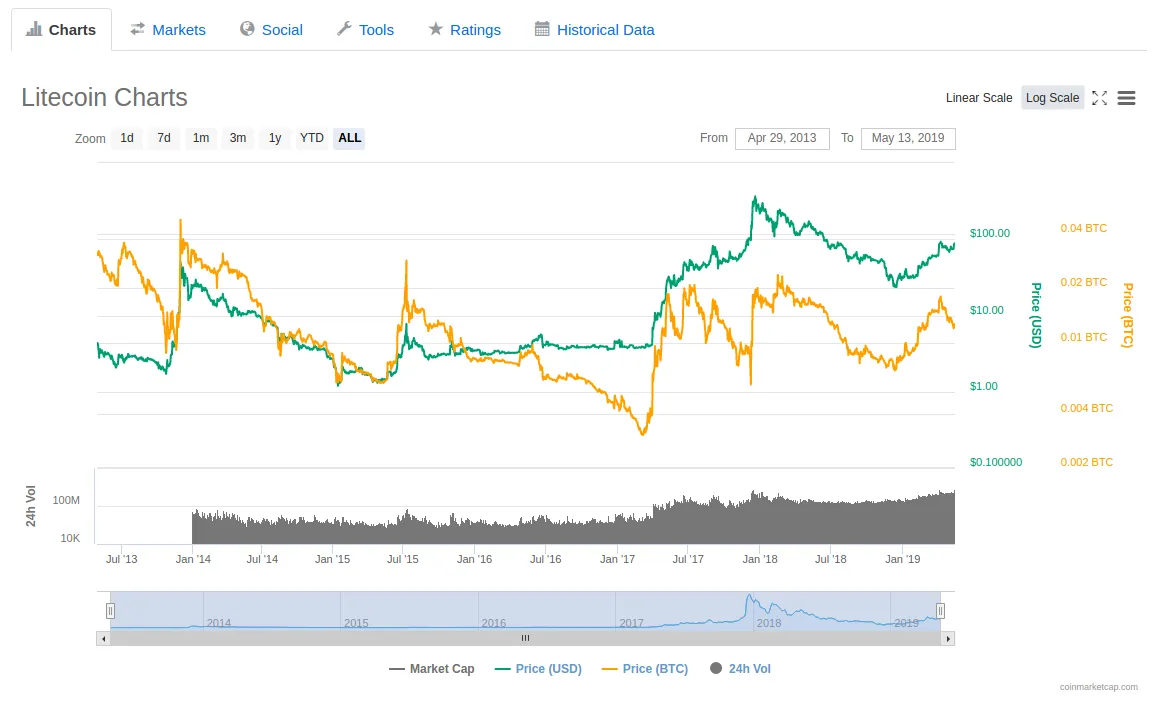
Task: Open the Social tab
Action: [x=271, y=30]
